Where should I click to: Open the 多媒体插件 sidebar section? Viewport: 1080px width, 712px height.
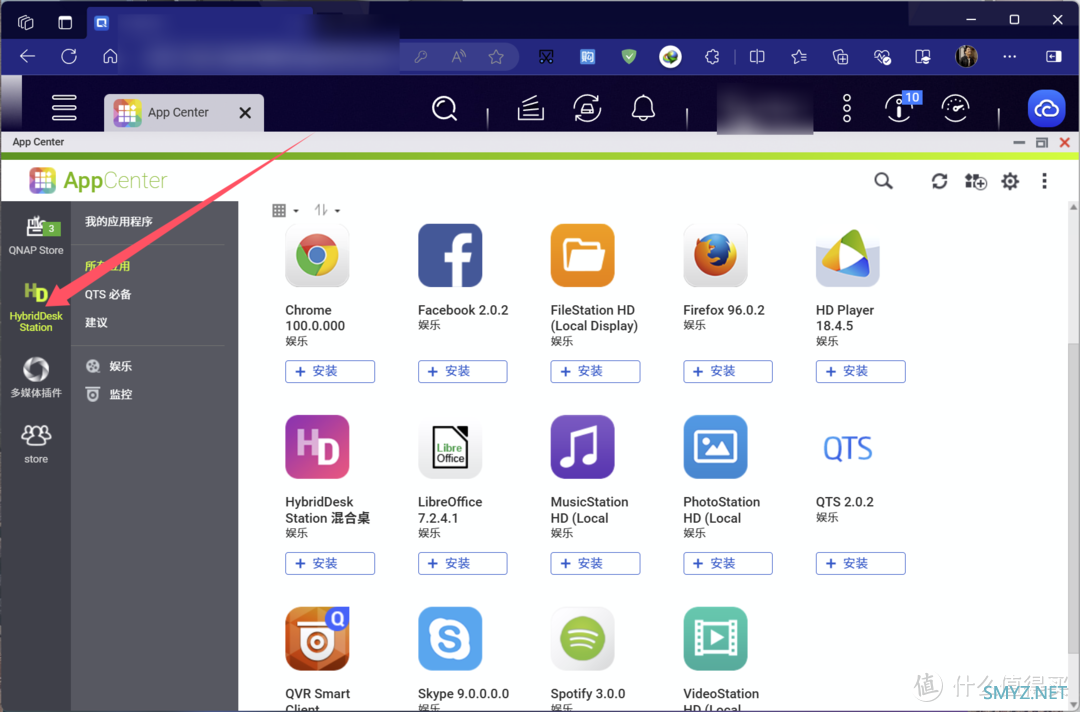[36, 377]
